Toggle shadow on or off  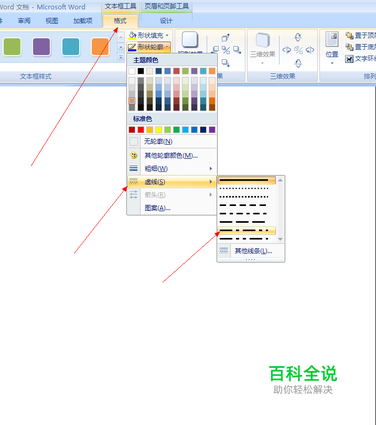pos(226,50)
